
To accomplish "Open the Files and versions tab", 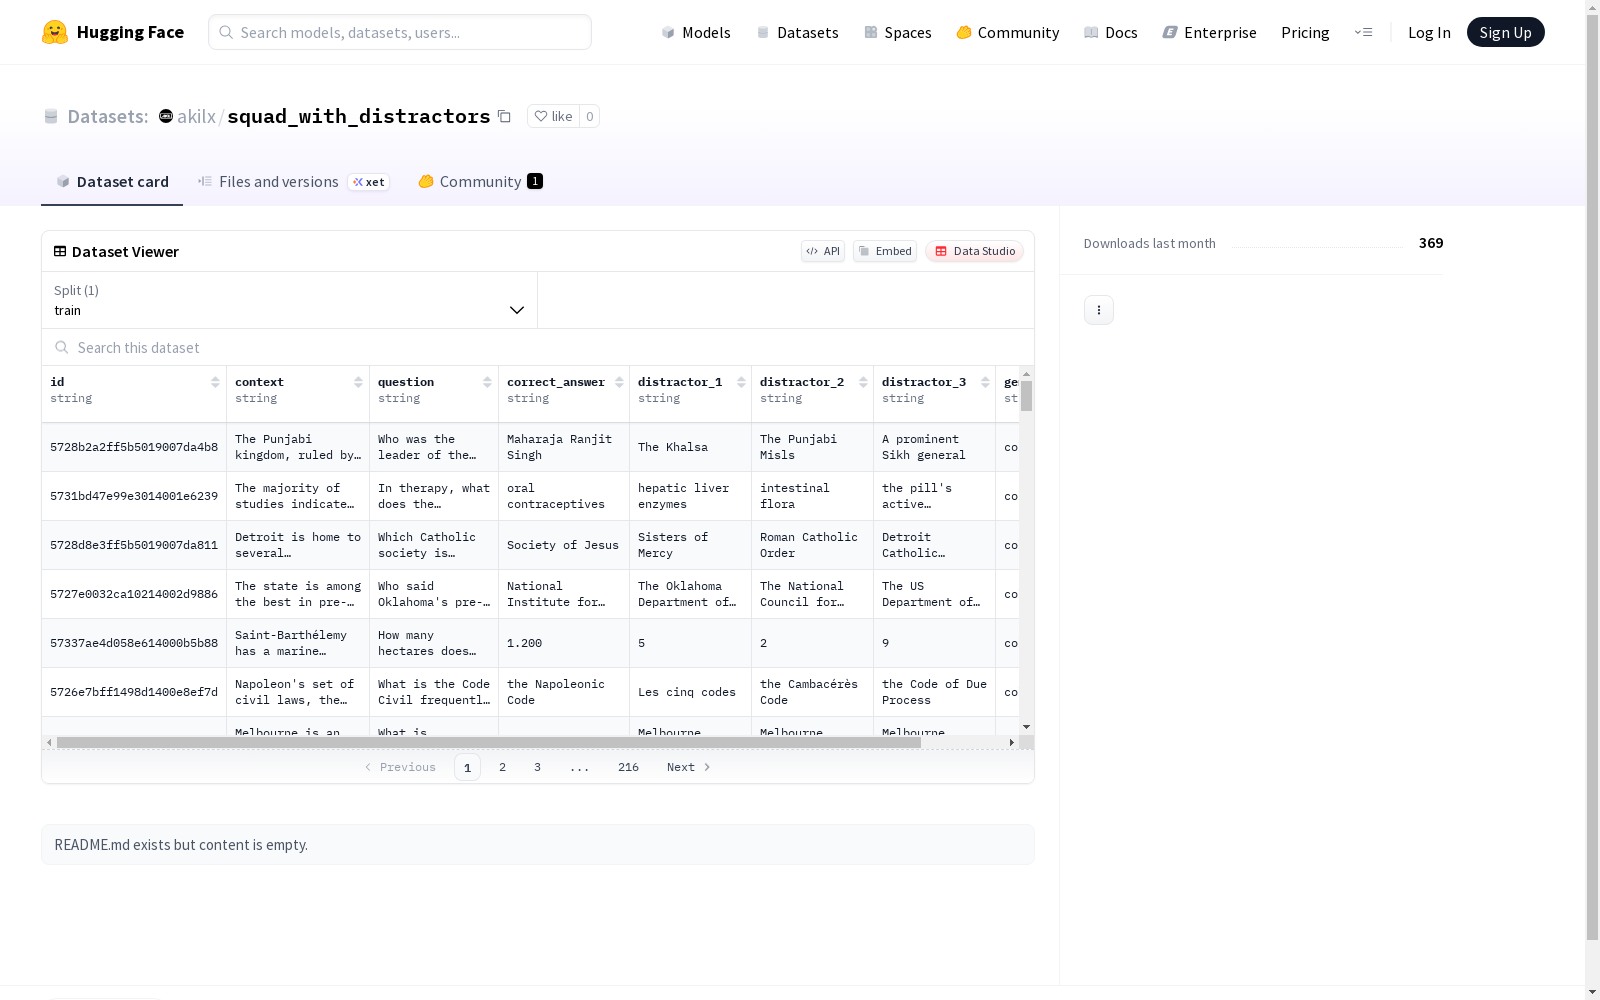I will point(293,181).
